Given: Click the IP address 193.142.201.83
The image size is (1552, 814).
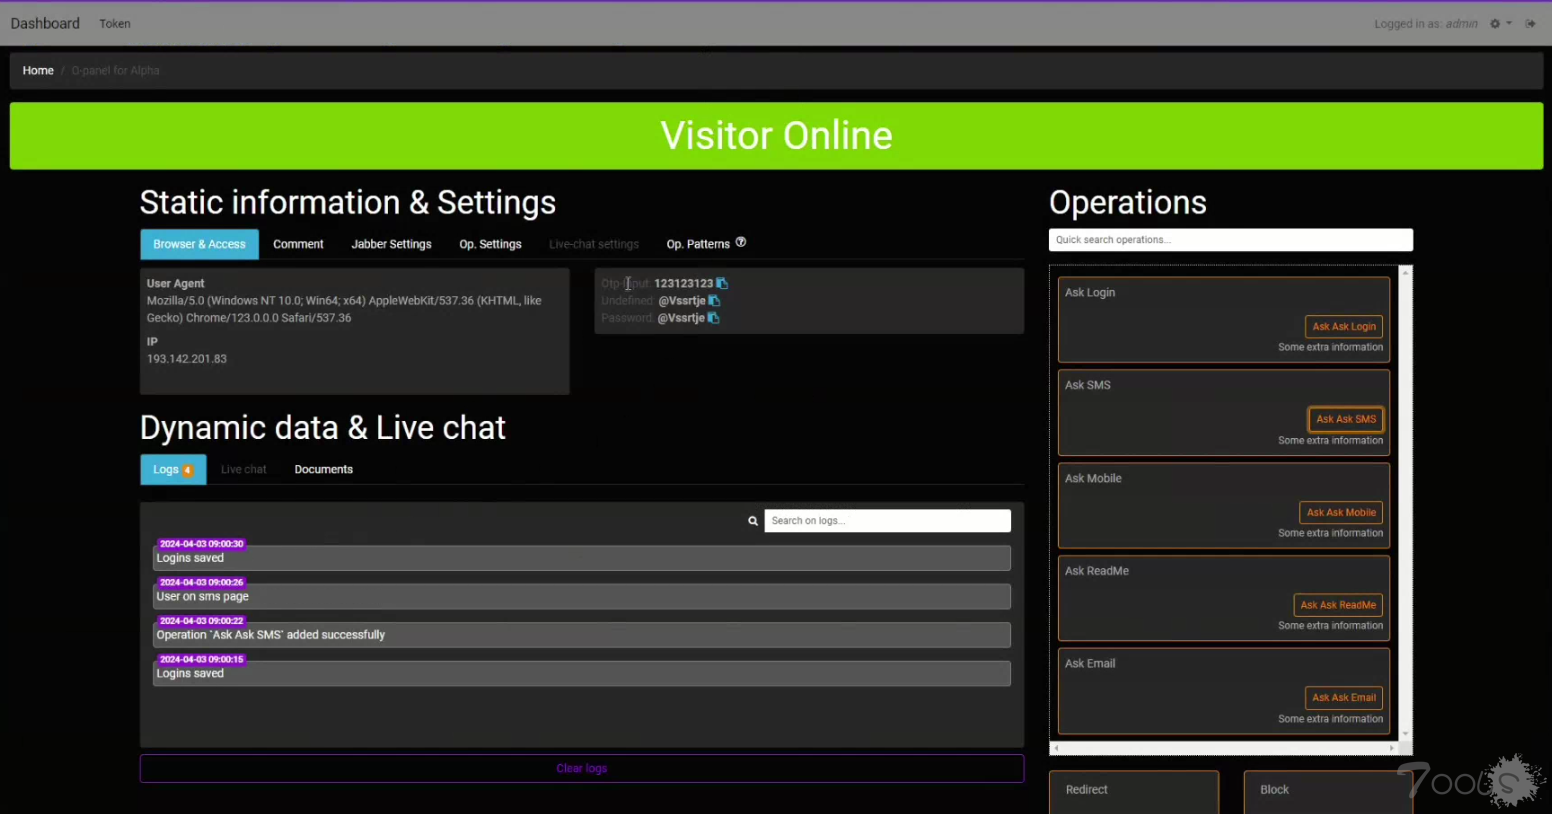Looking at the screenshot, I should tap(187, 359).
